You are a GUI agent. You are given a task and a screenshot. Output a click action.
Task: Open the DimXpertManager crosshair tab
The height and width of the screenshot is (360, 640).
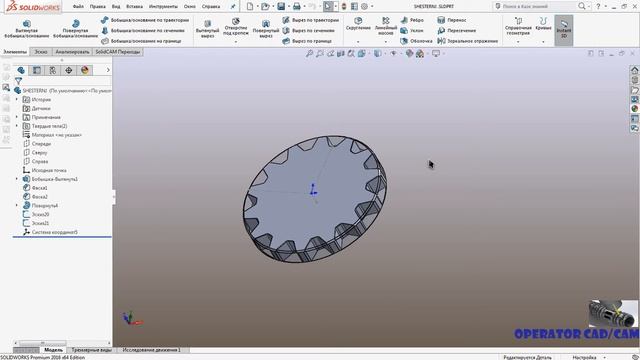pos(69,70)
